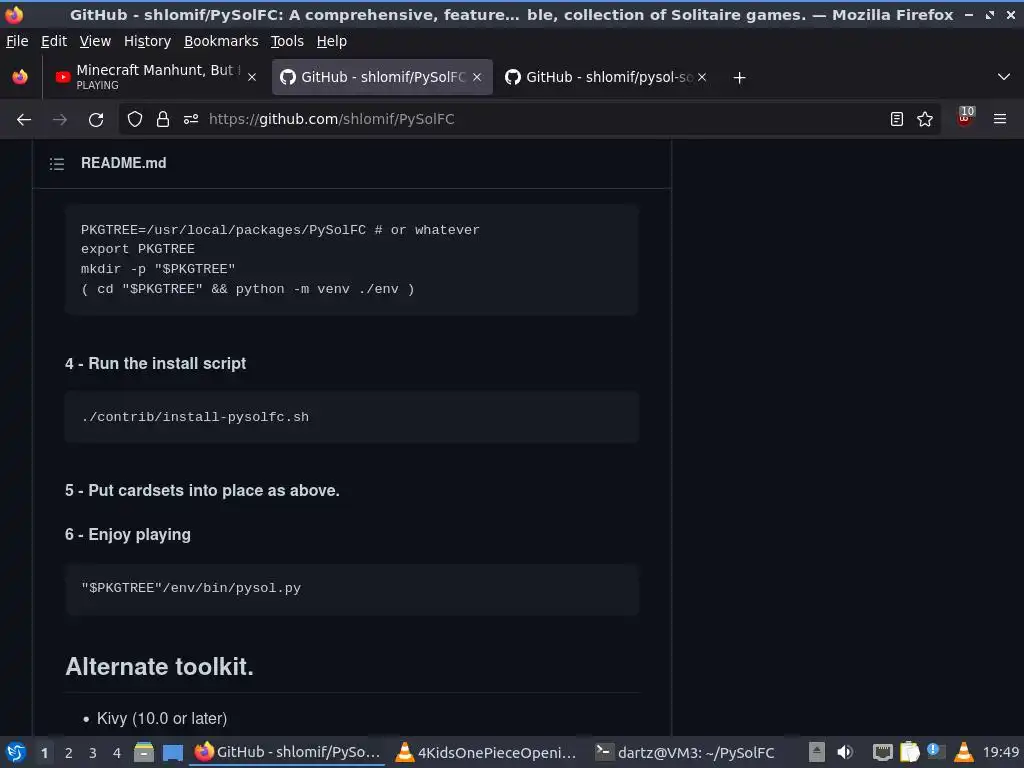Open the VLC 4KidsOnePieceOpening taskbar entry
Viewport: 1024px width, 768px height.
tap(487, 752)
